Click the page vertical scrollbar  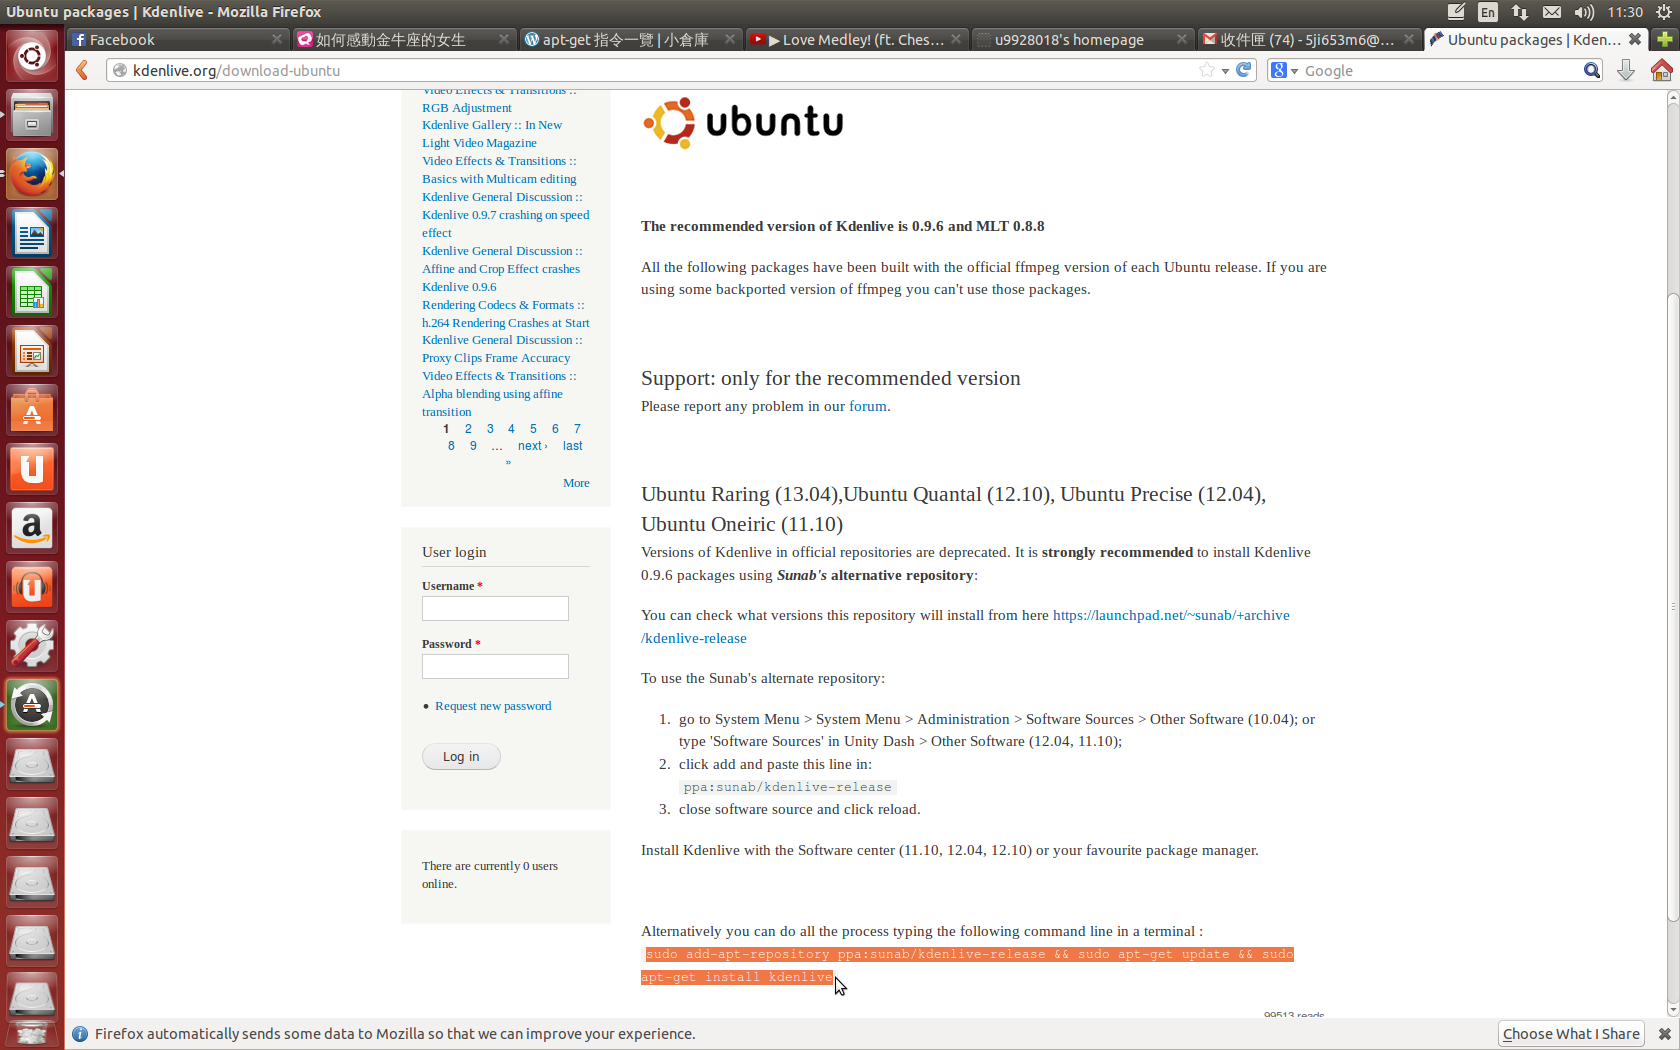click(x=1672, y=607)
